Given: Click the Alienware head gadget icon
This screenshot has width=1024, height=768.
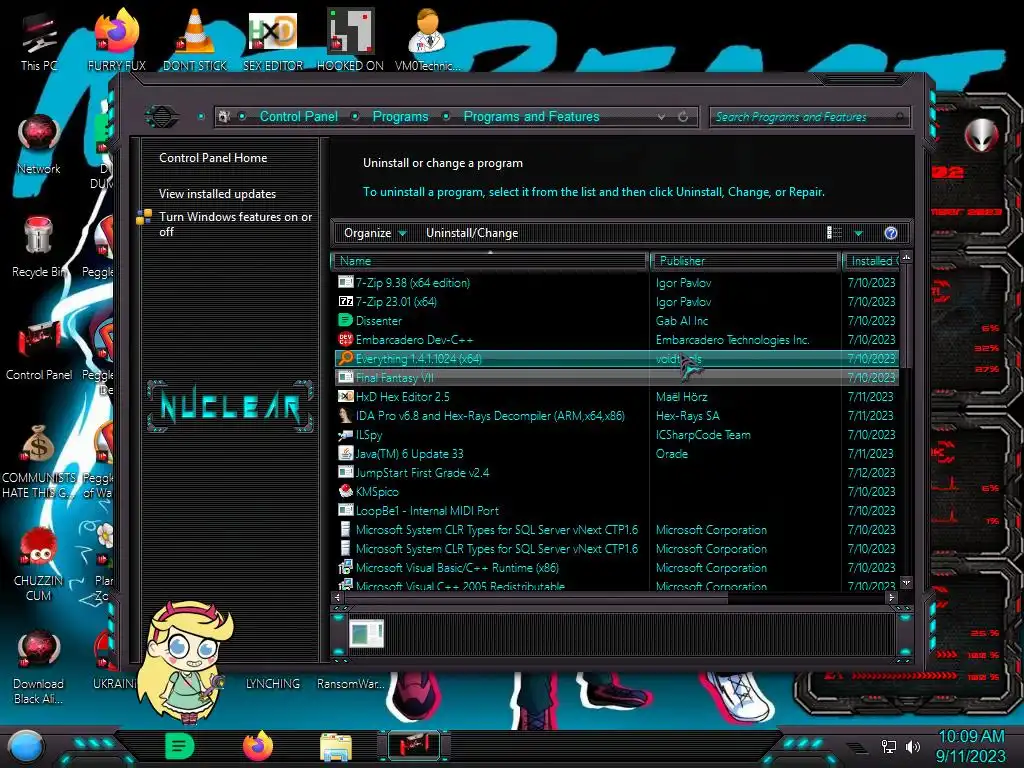Looking at the screenshot, I should (x=981, y=135).
